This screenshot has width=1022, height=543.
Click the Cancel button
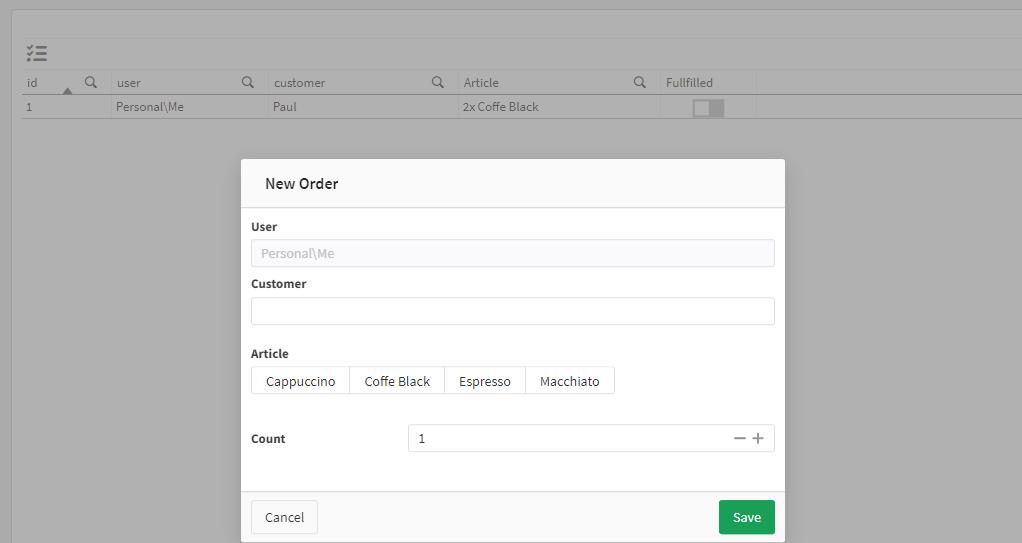tap(284, 517)
